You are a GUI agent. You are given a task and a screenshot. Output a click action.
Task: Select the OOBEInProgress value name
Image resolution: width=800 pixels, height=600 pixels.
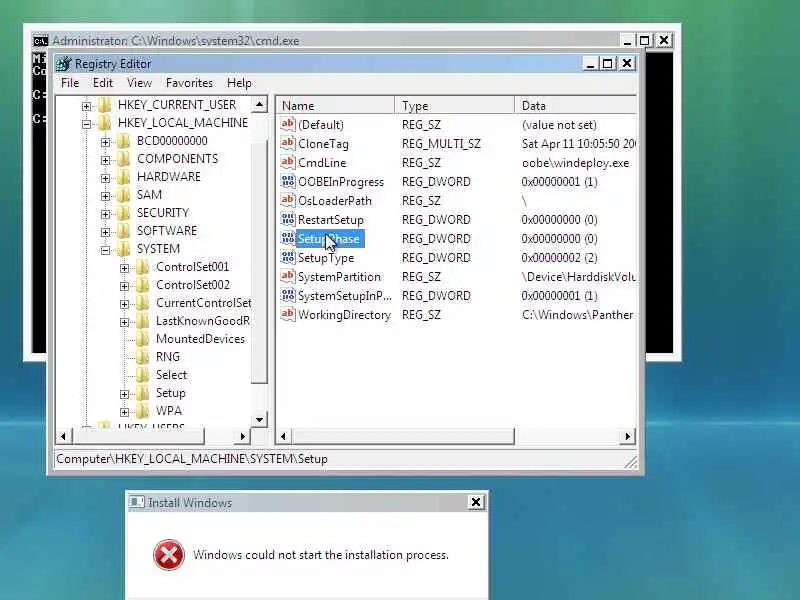pos(341,182)
